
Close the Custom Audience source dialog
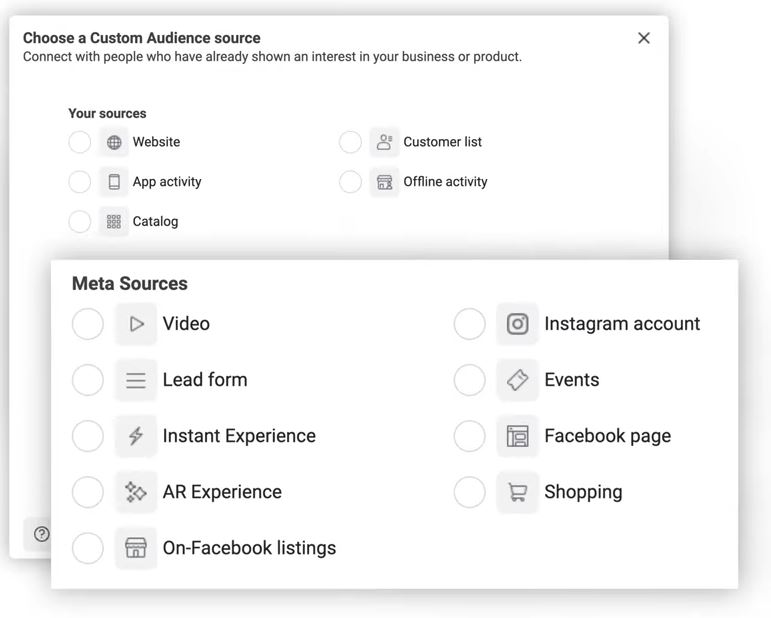644,38
